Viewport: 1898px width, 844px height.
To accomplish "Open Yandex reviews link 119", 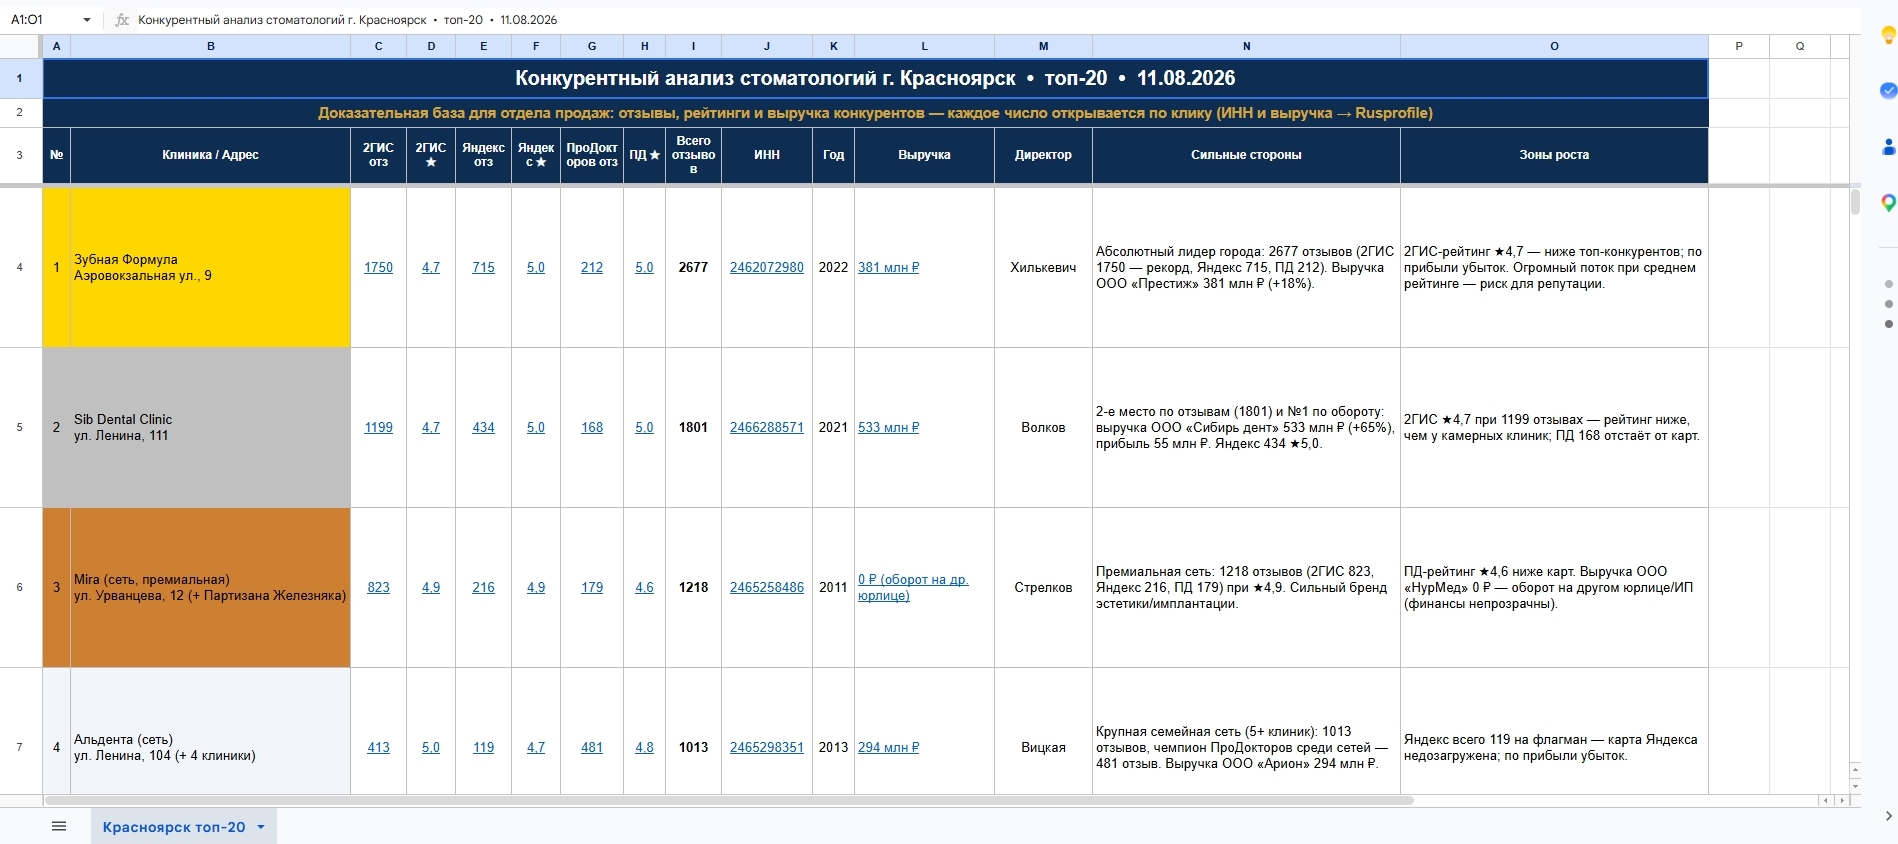I will pyautogui.click(x=483, y=747).
